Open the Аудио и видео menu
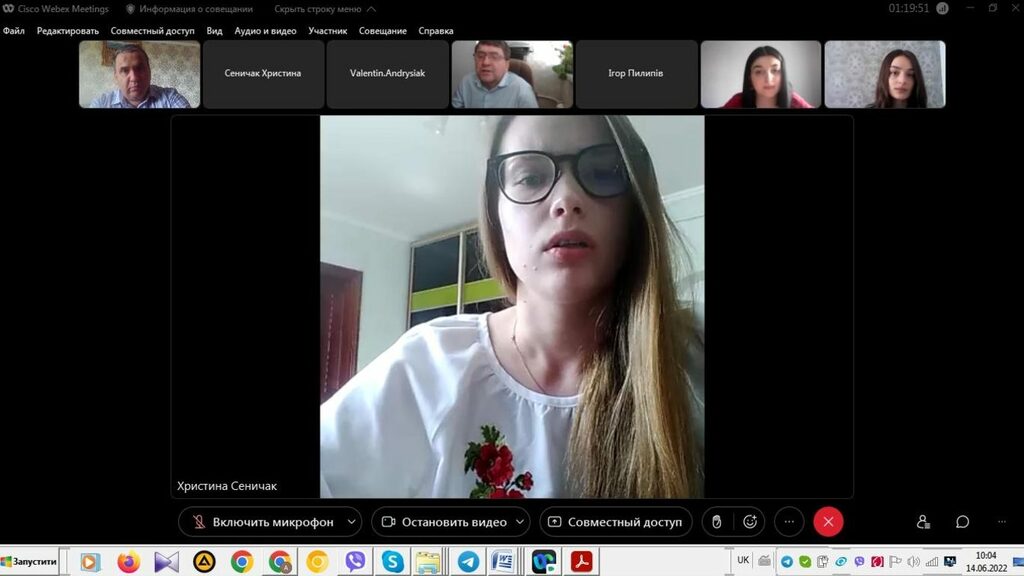This screenshot has height=576, width=1024. [x=265, y=31]
